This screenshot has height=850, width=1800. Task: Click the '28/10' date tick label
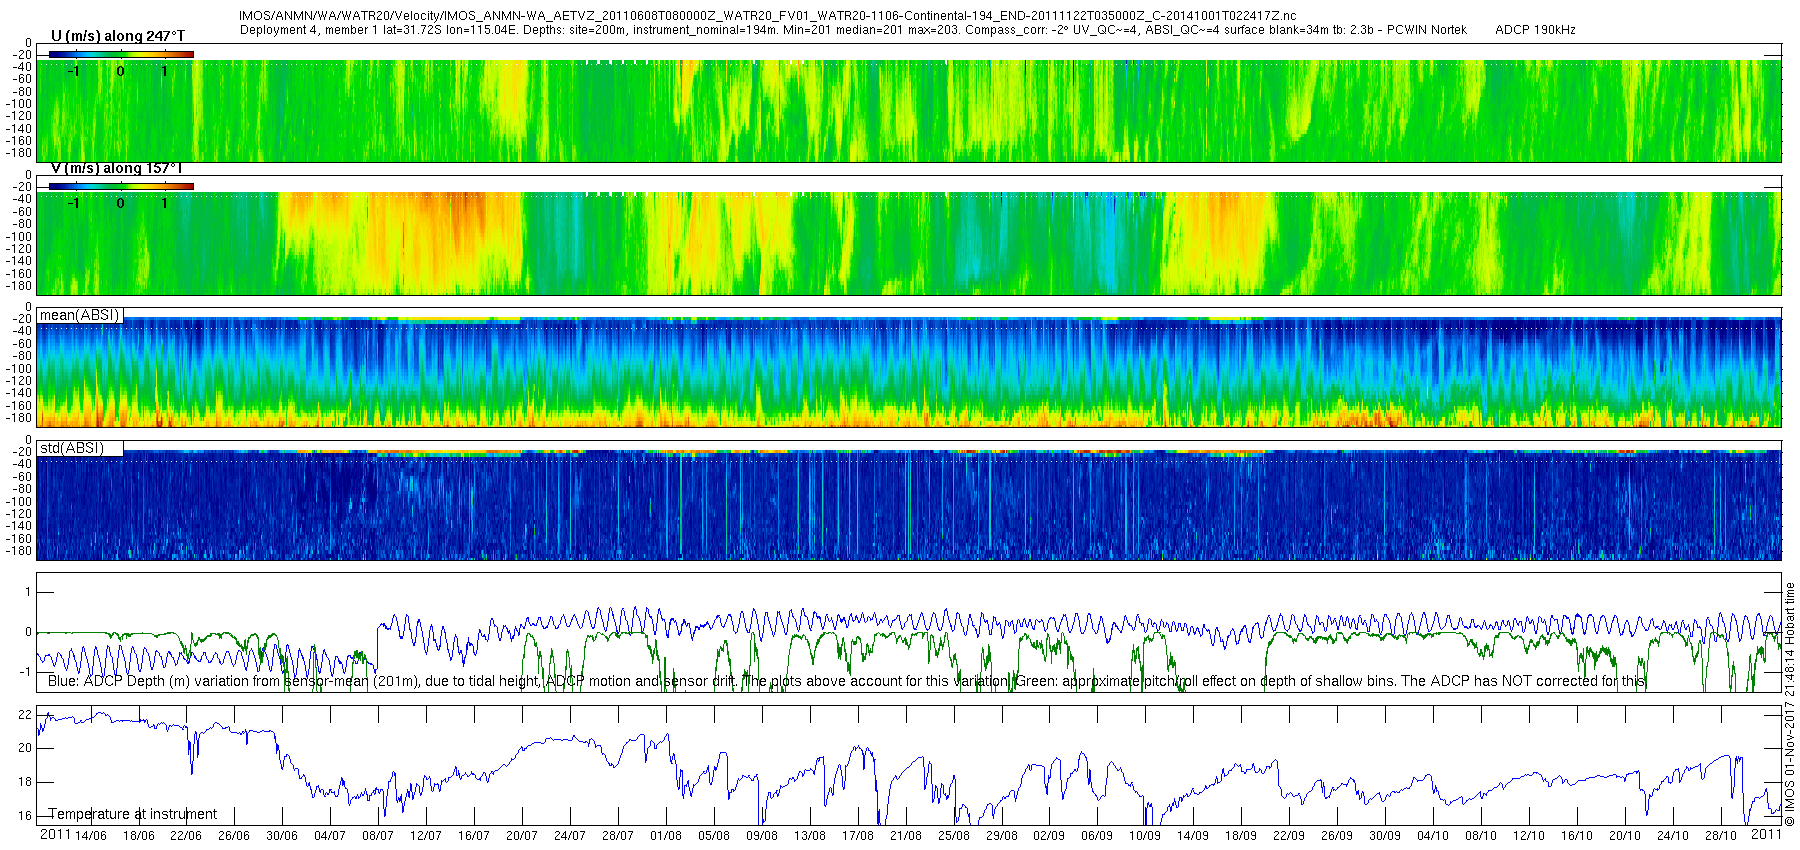click(x=1721, y=836)
